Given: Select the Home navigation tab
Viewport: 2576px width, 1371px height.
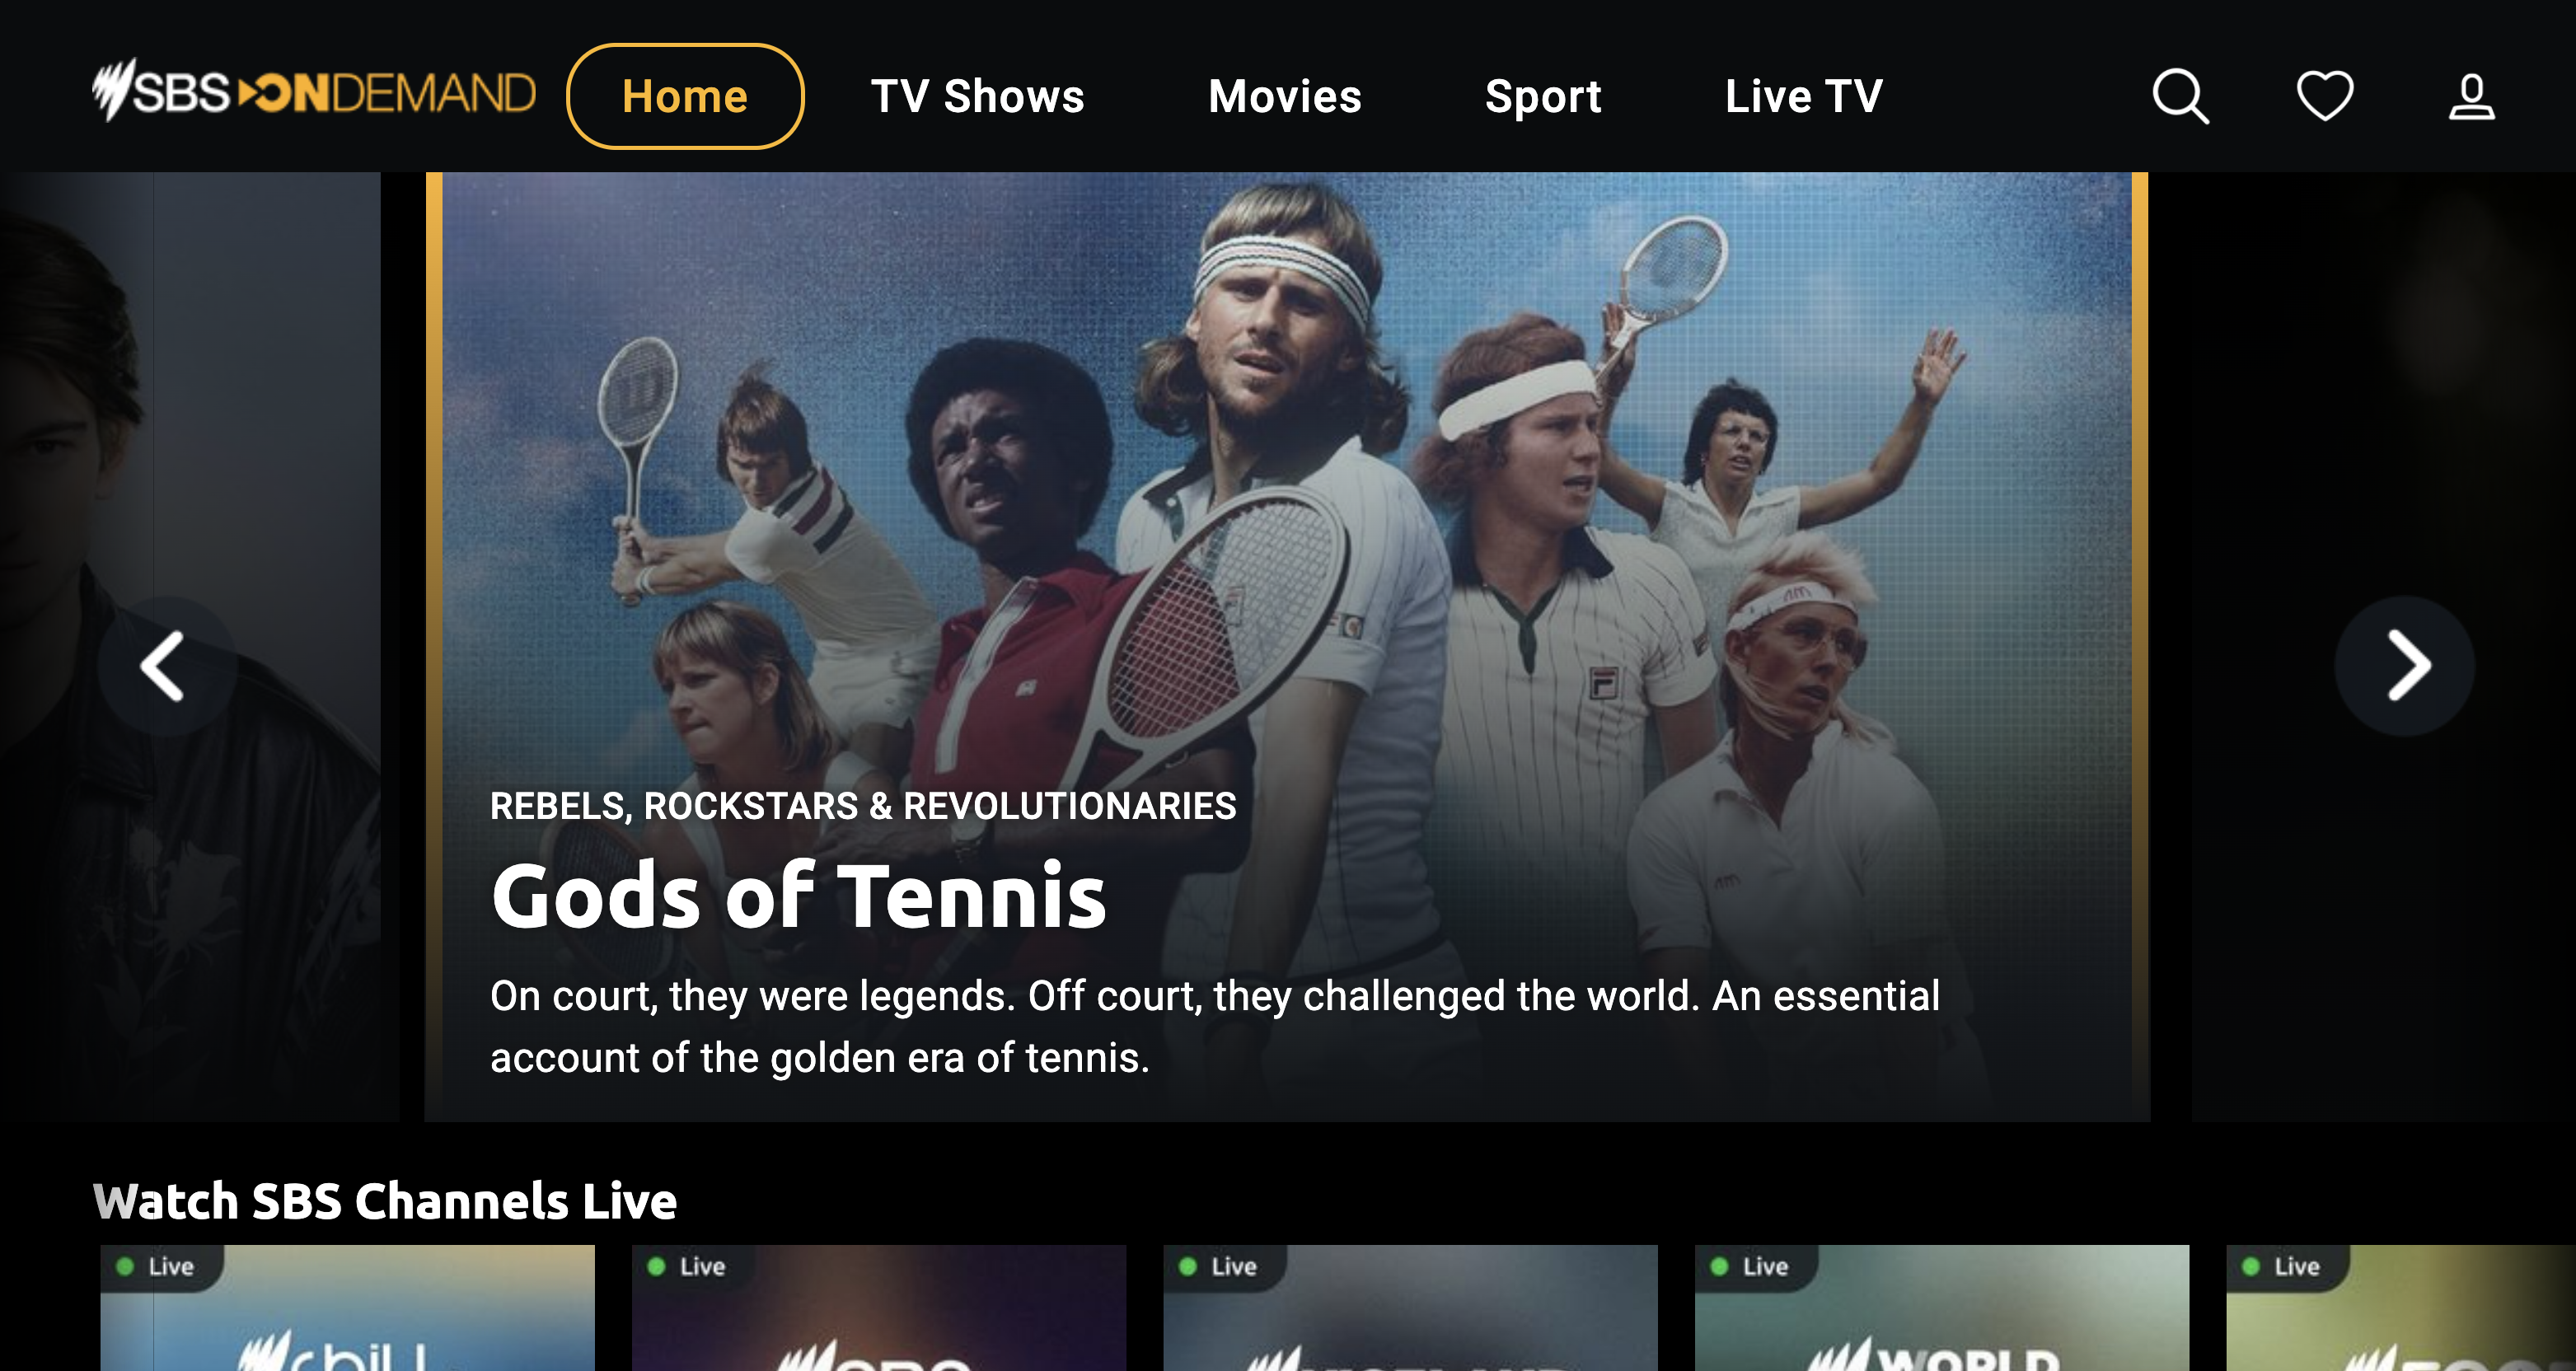Looking at the screenshot, I should [685, 96].
